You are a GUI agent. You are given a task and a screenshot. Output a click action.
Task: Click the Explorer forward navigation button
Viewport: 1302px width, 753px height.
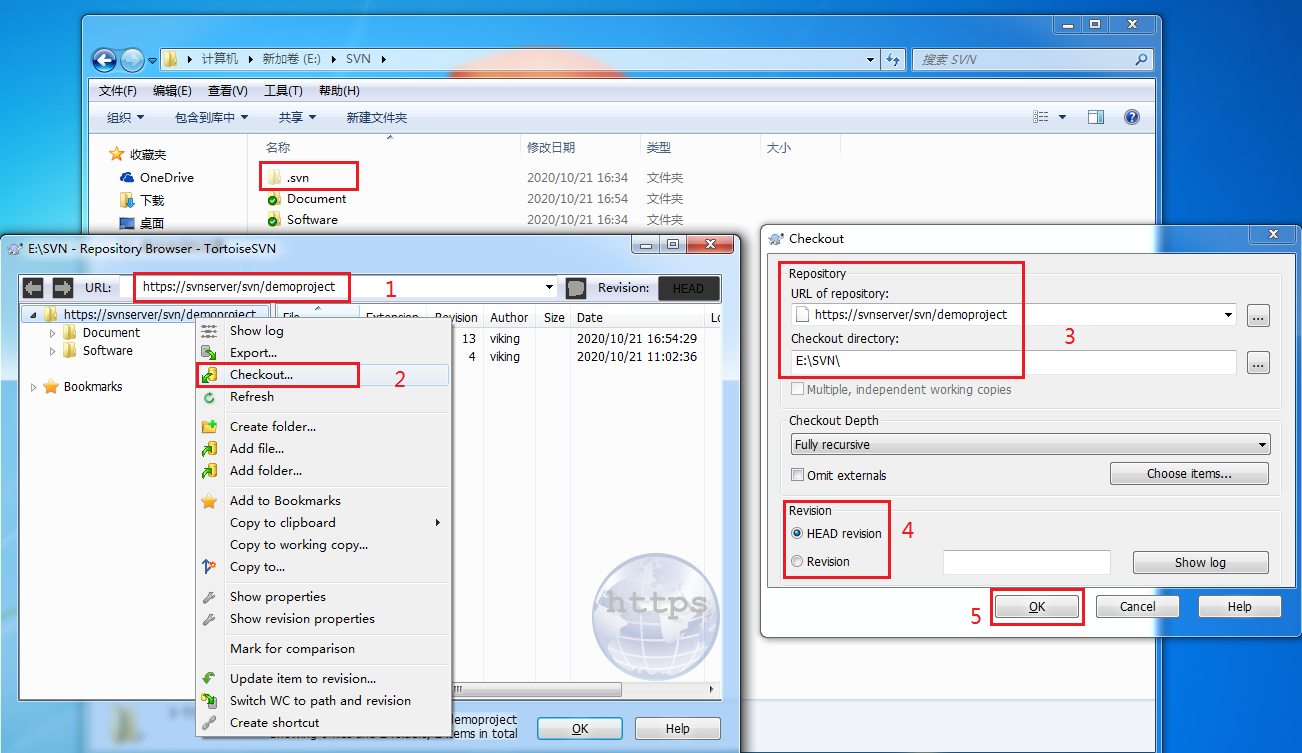point(132,60)
